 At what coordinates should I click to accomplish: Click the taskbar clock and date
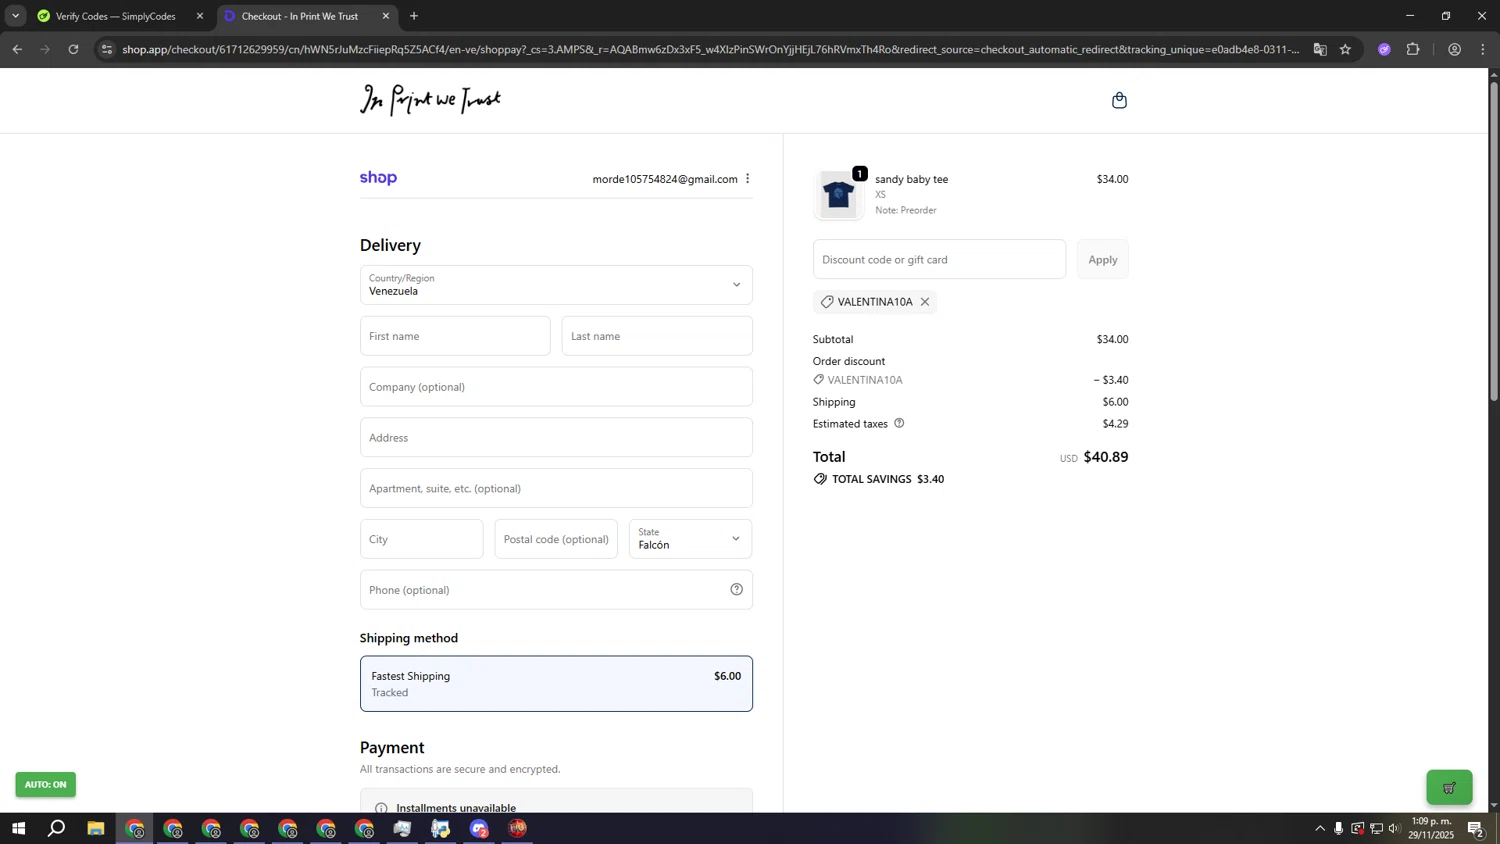pos(1432,828)
